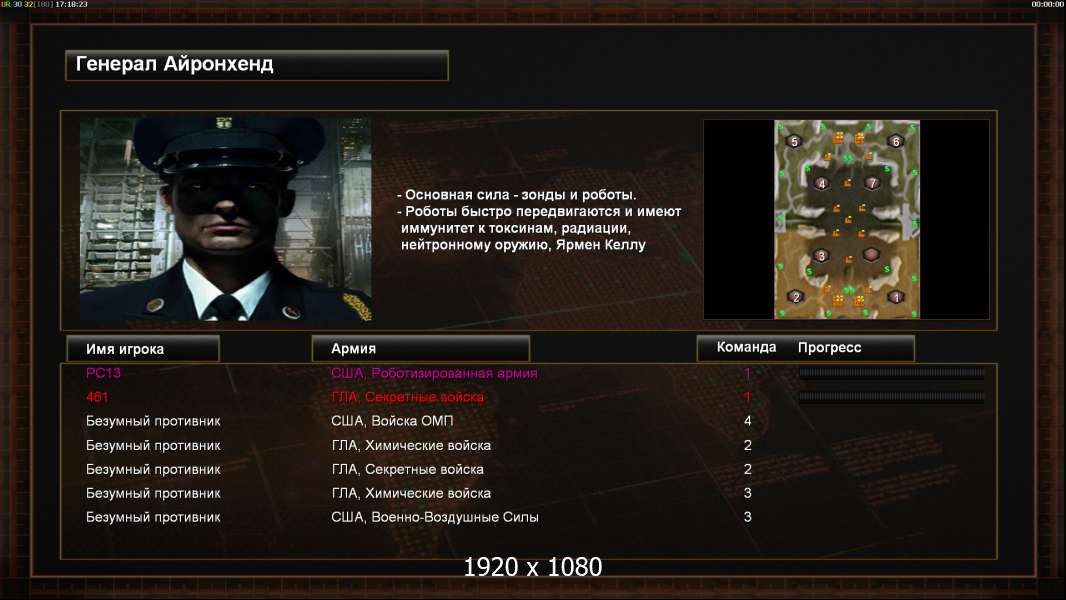Click the Команда column header
Viewport: 1066px width, 600px height.
(746, 347)
